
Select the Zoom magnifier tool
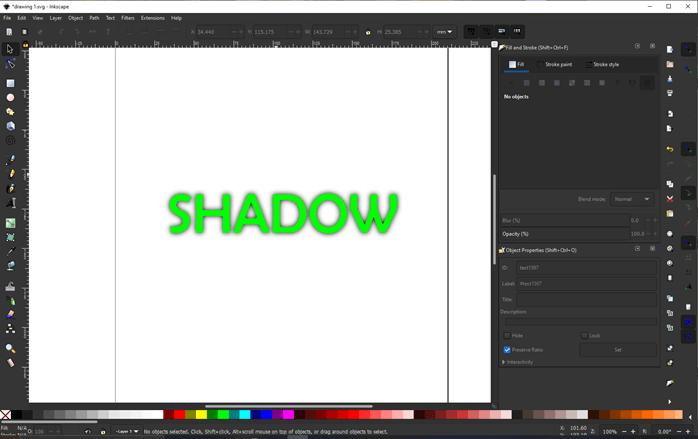pyautogui.click(x=10, y=348)
